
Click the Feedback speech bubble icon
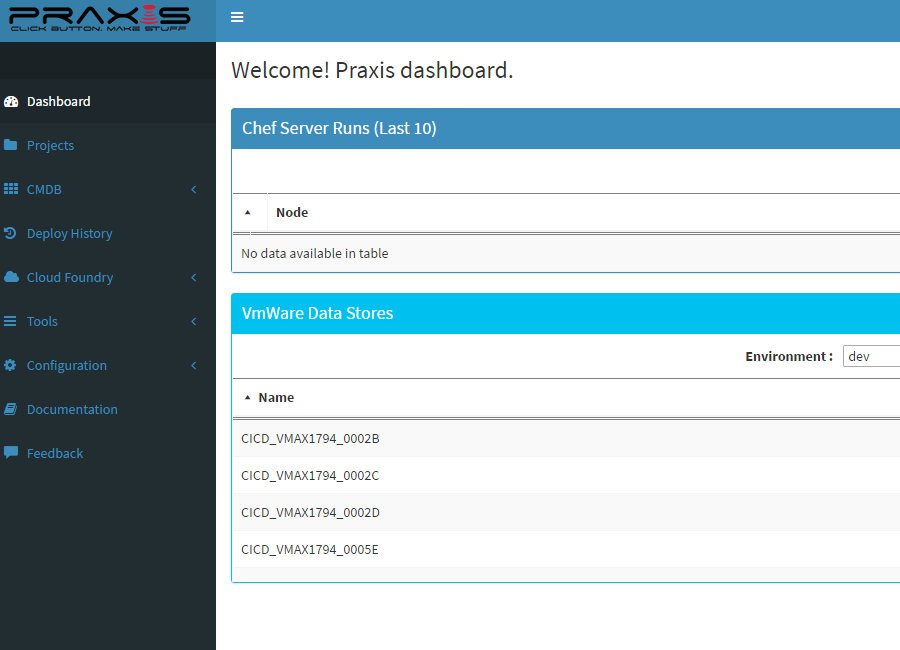click(11, 453)
